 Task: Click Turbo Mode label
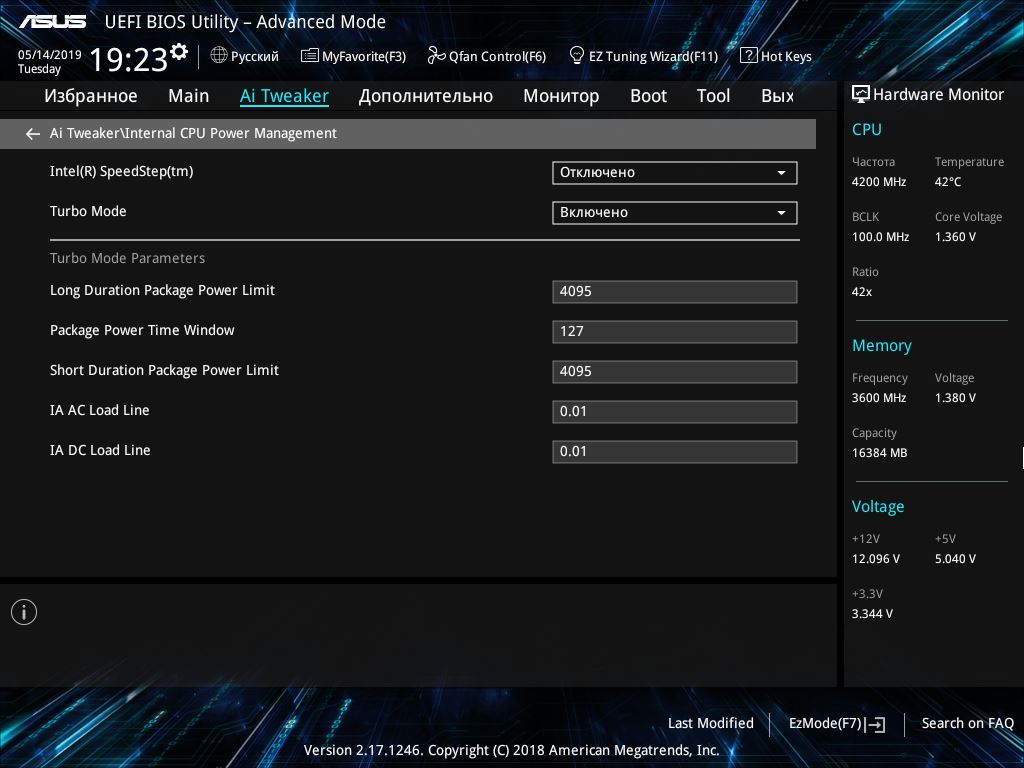pos(88,211)
